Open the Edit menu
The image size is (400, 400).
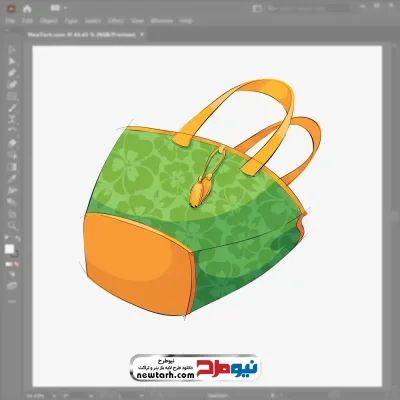click(x=27, y=21)
